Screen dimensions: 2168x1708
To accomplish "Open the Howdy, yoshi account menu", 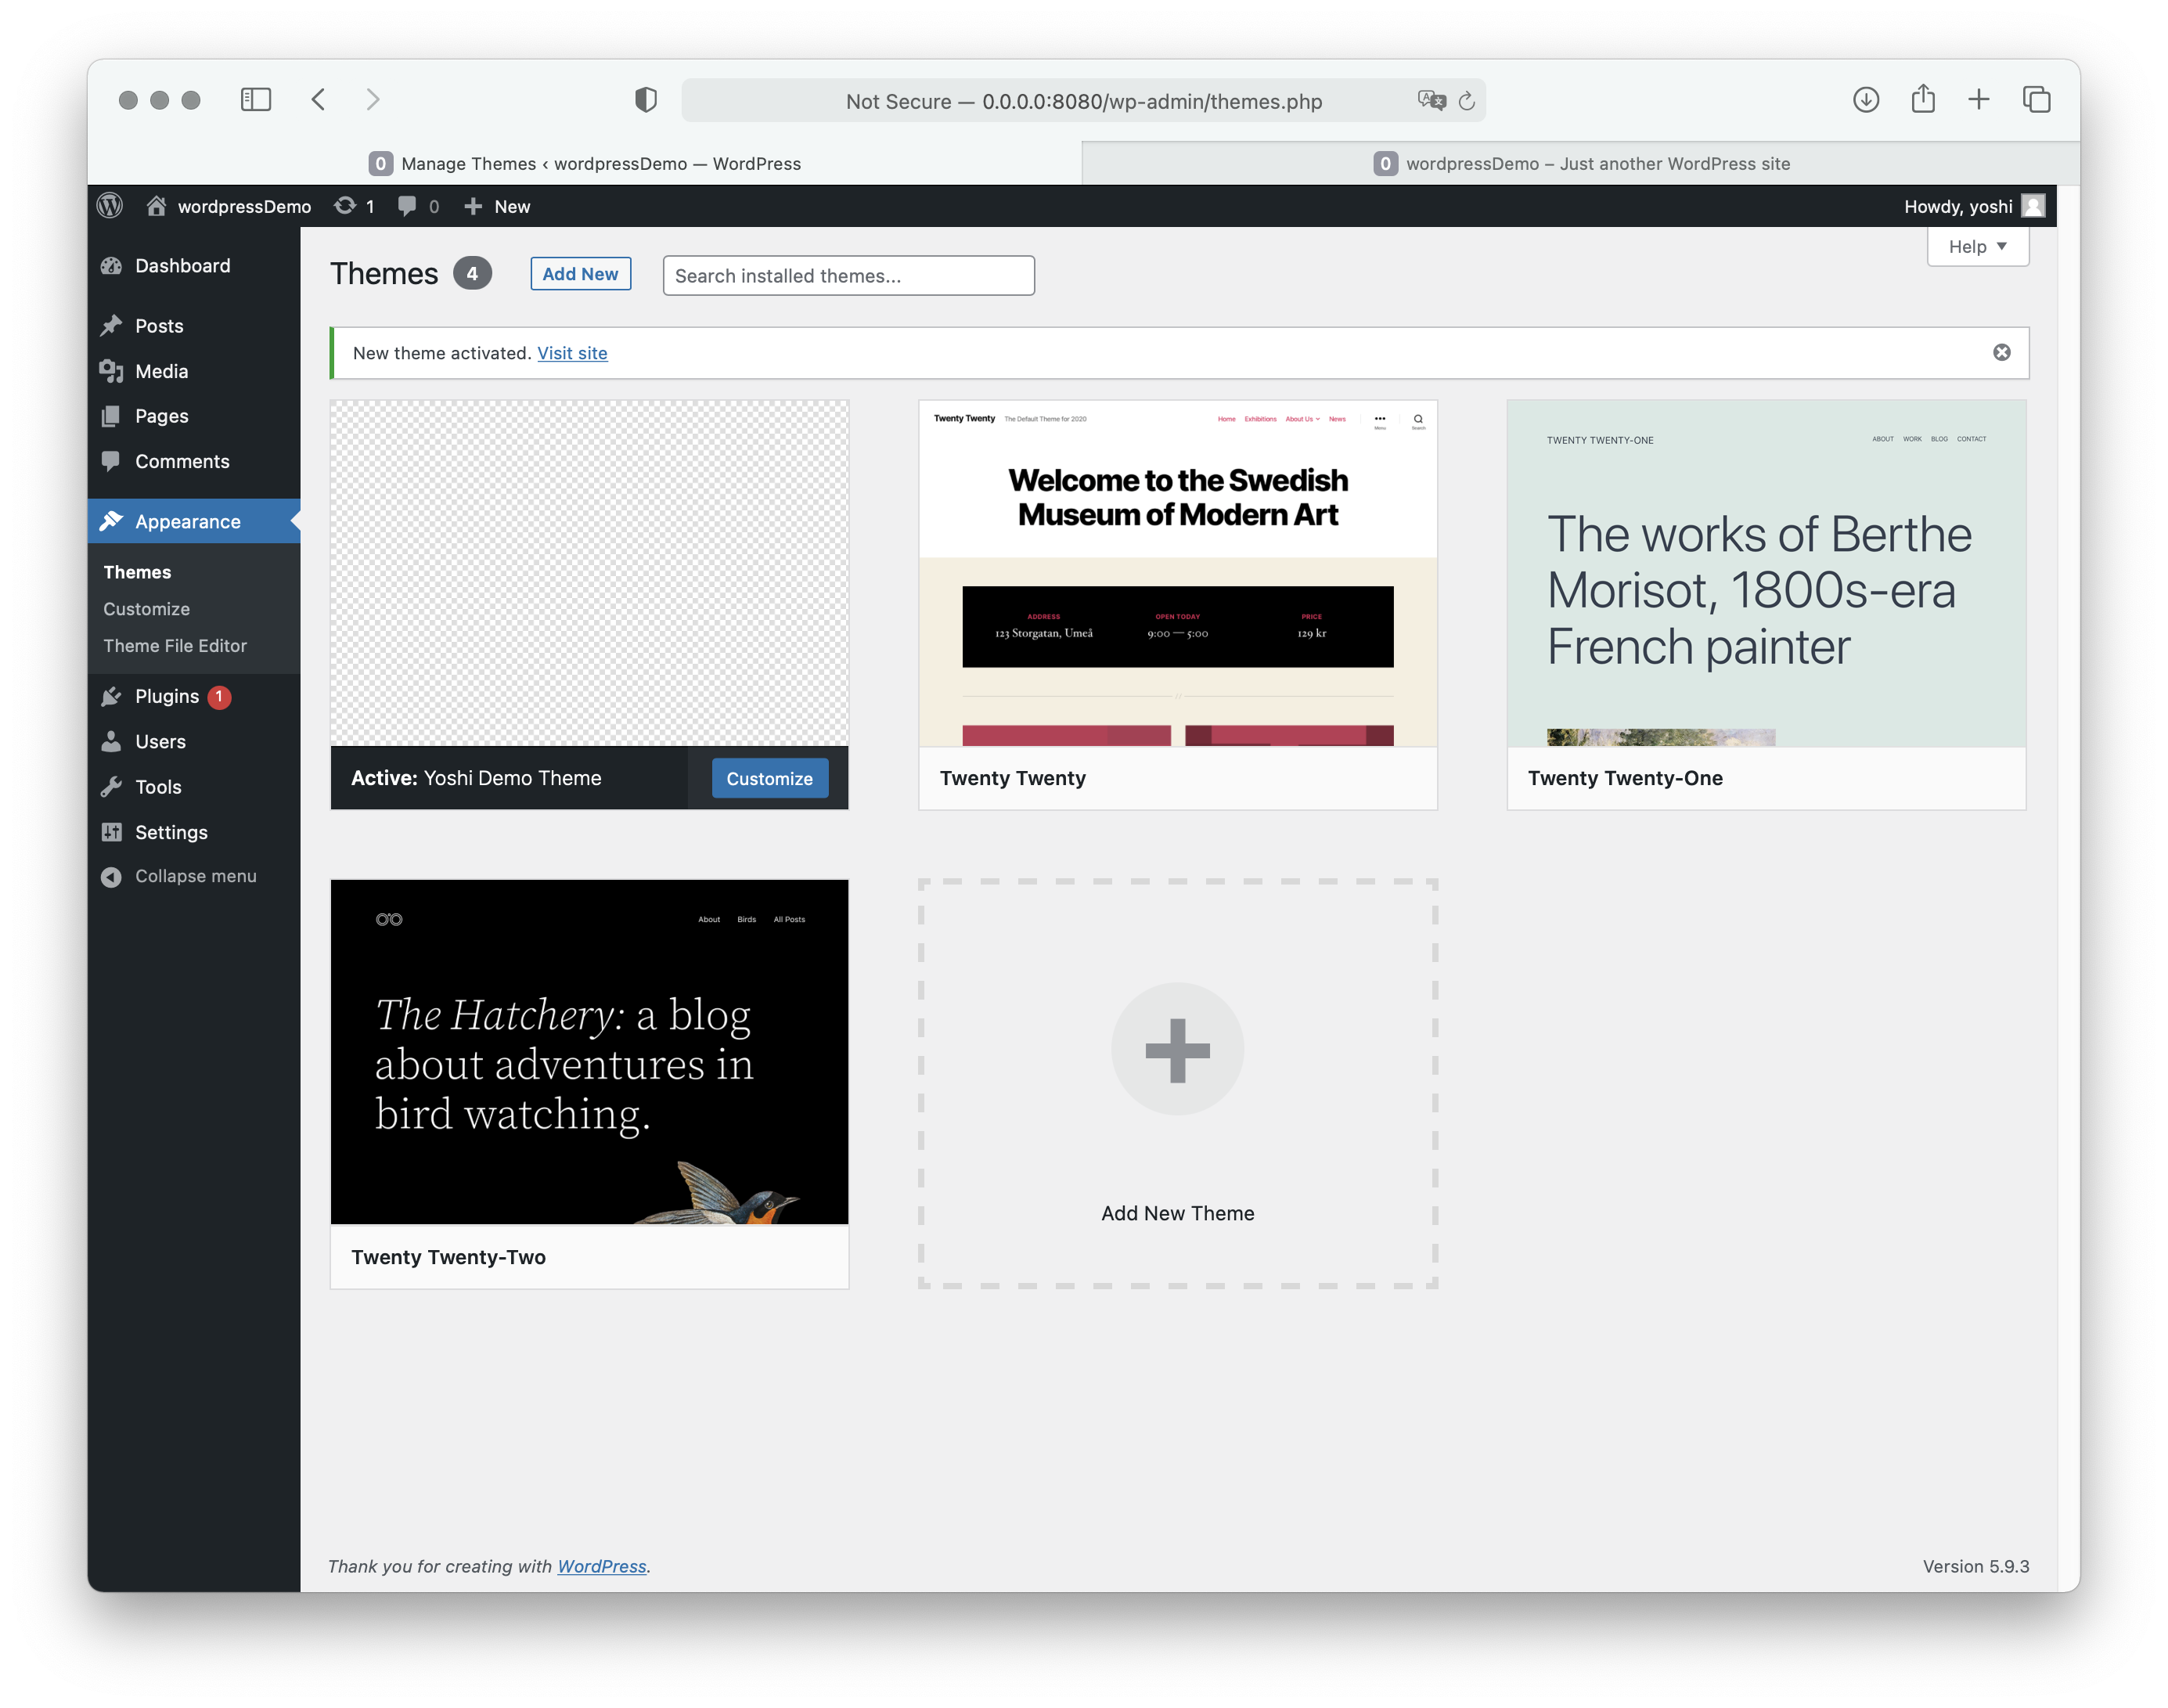I will coord(1973,206).
